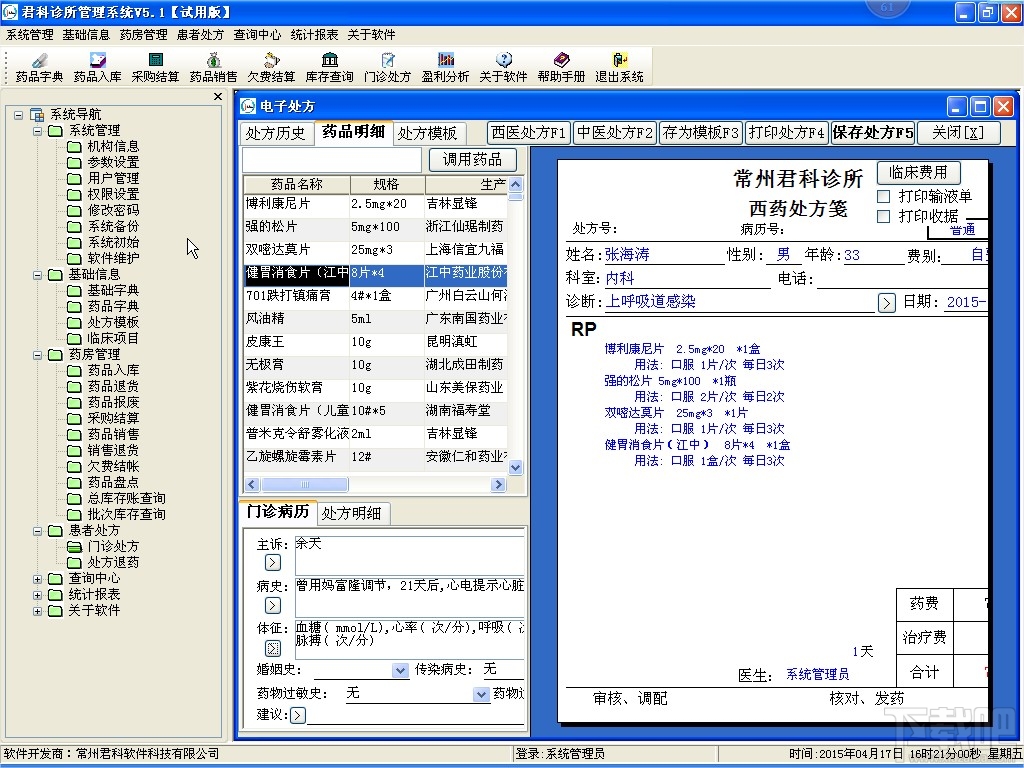The height and width of the screenshot is (768, 1024).
Task: Switch to the 处方历史 tab
Action: point(276,133)
